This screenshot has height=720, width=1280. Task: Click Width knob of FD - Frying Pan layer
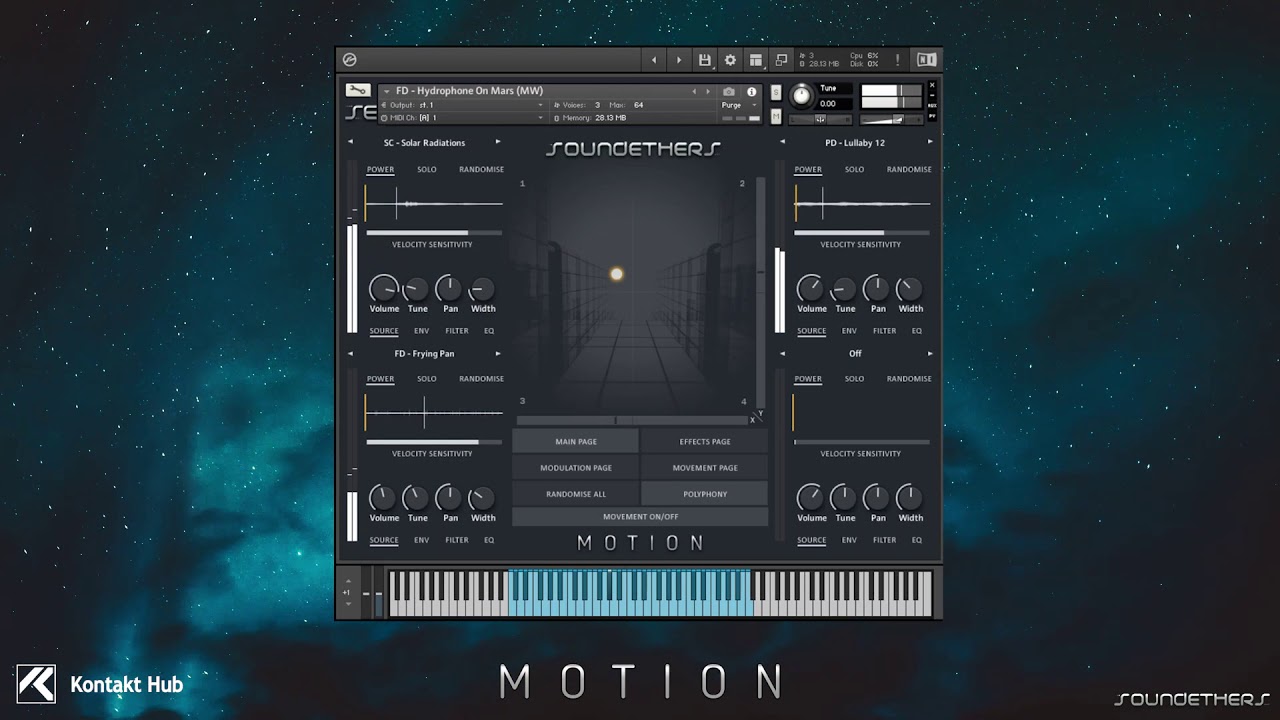click(x=482, y=498)
